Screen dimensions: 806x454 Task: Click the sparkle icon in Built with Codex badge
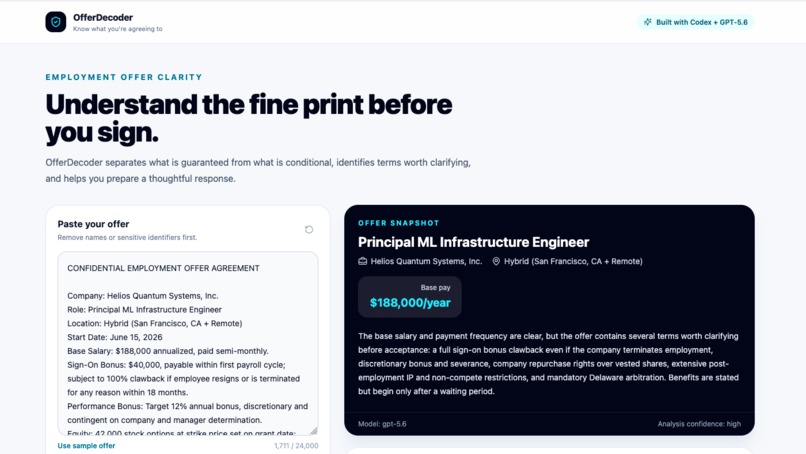point(648,22)
